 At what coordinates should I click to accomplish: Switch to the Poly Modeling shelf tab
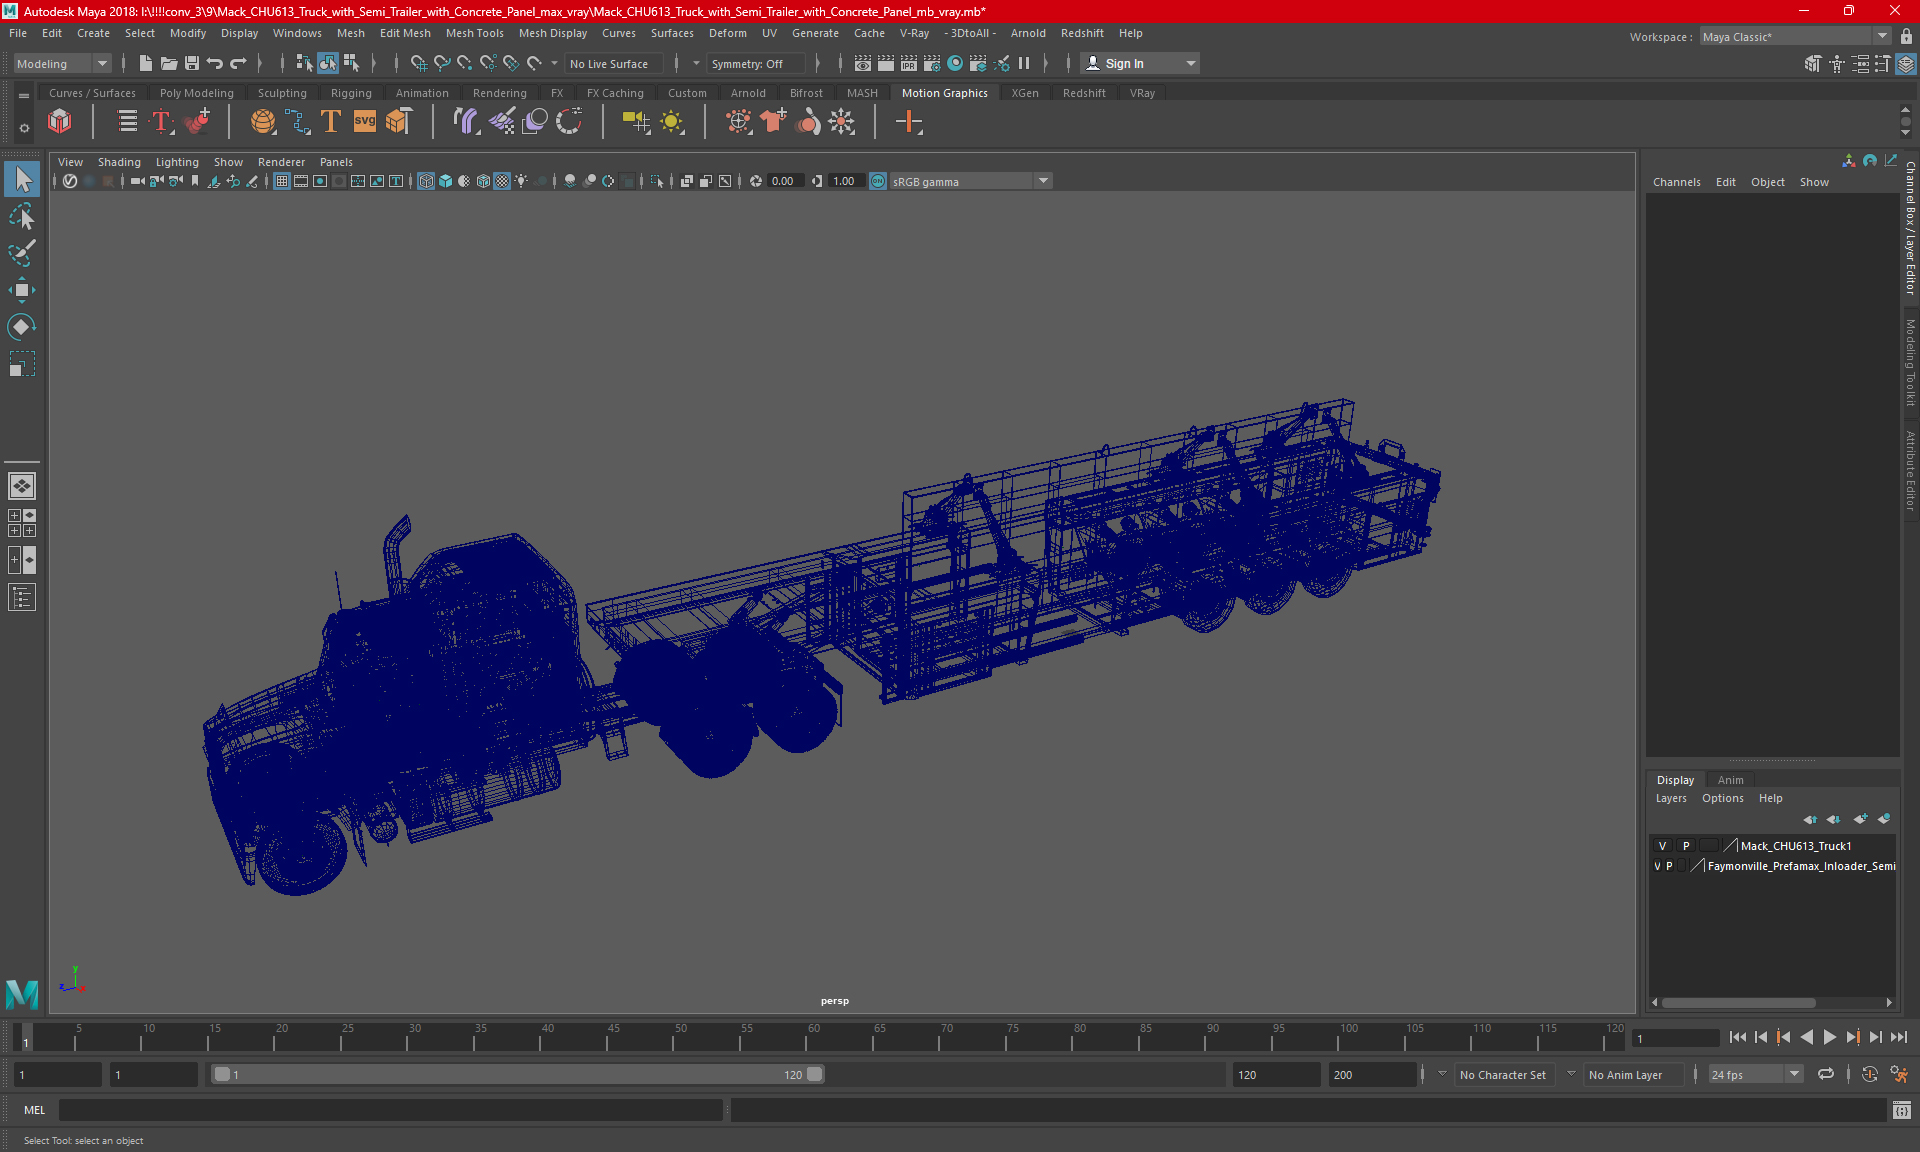coord(196,93)
